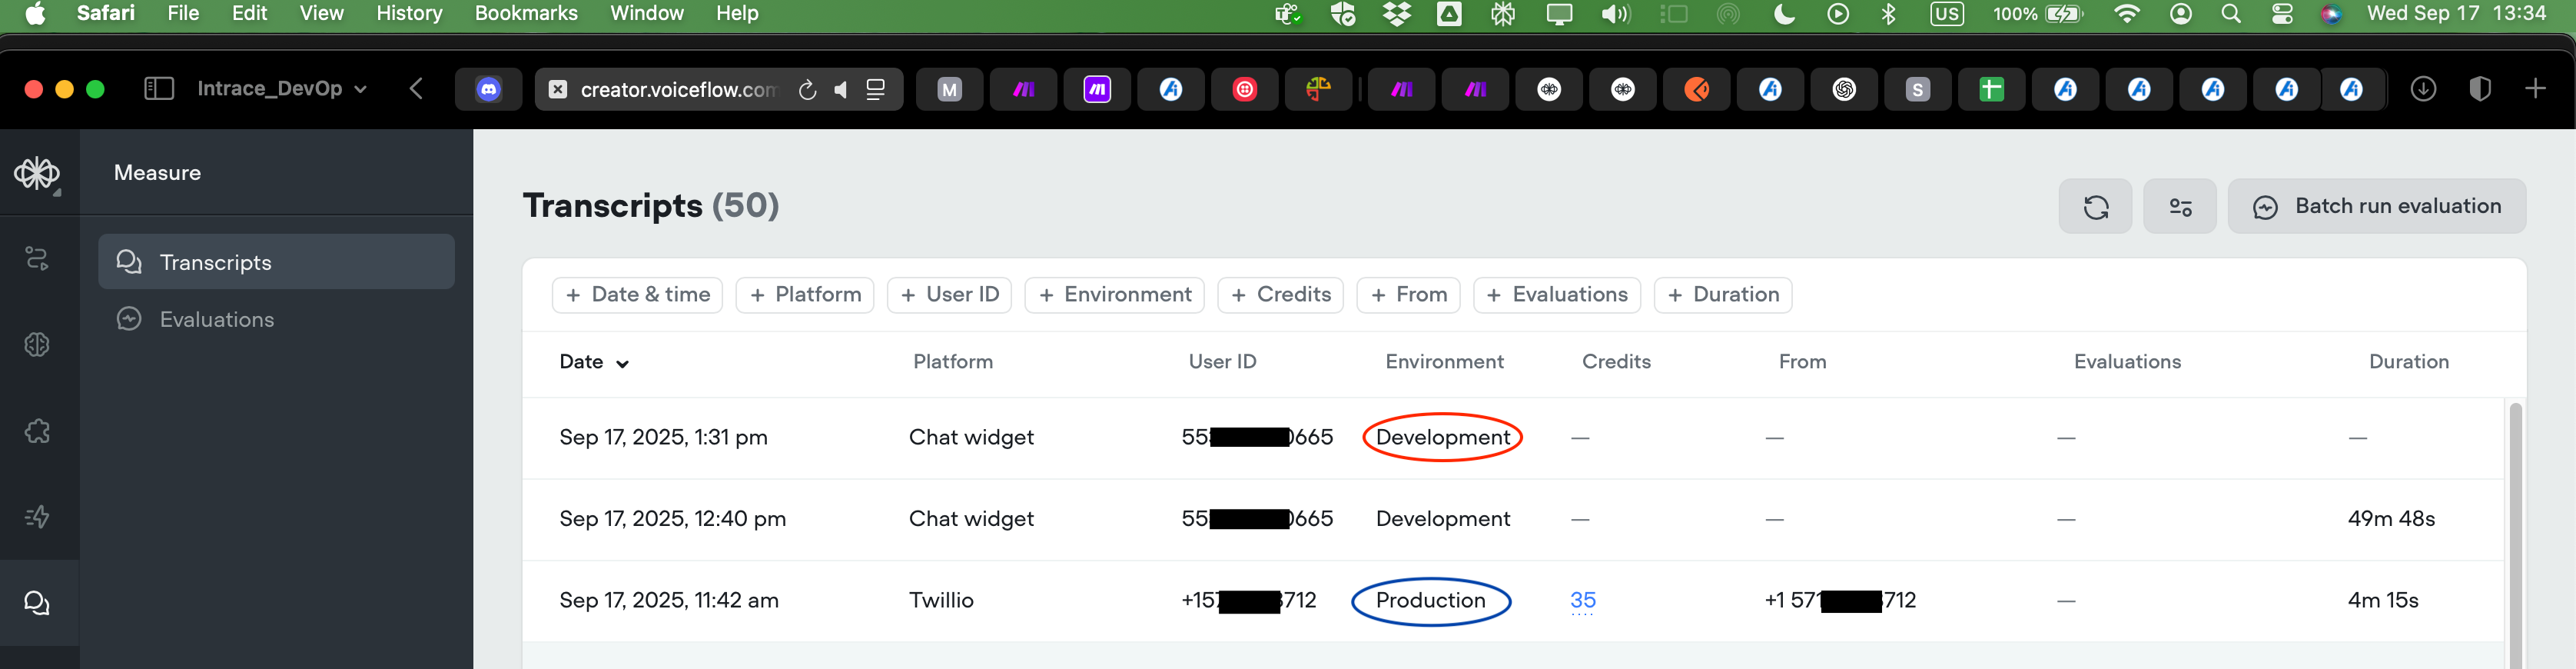Open the Bookmarks menu in menu bar
2576x669 pixels.
click(525, 14)
